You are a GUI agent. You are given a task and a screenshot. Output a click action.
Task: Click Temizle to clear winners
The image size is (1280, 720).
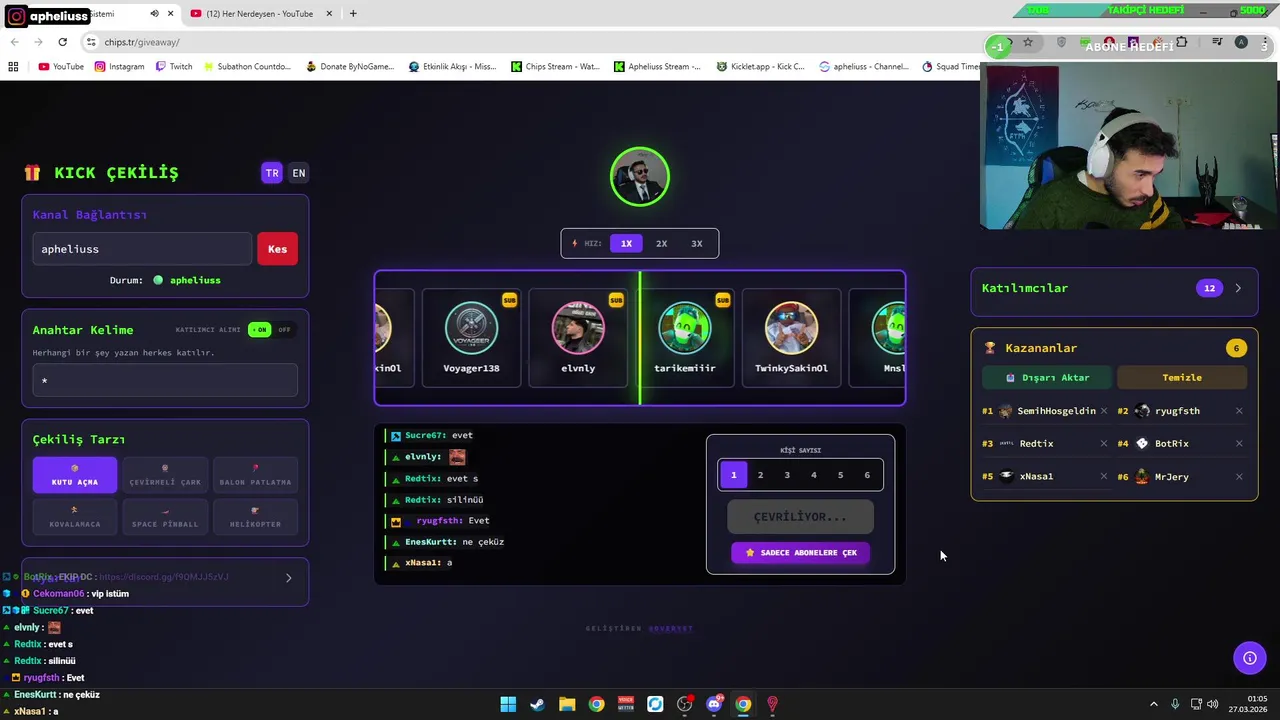[1182, 377]
